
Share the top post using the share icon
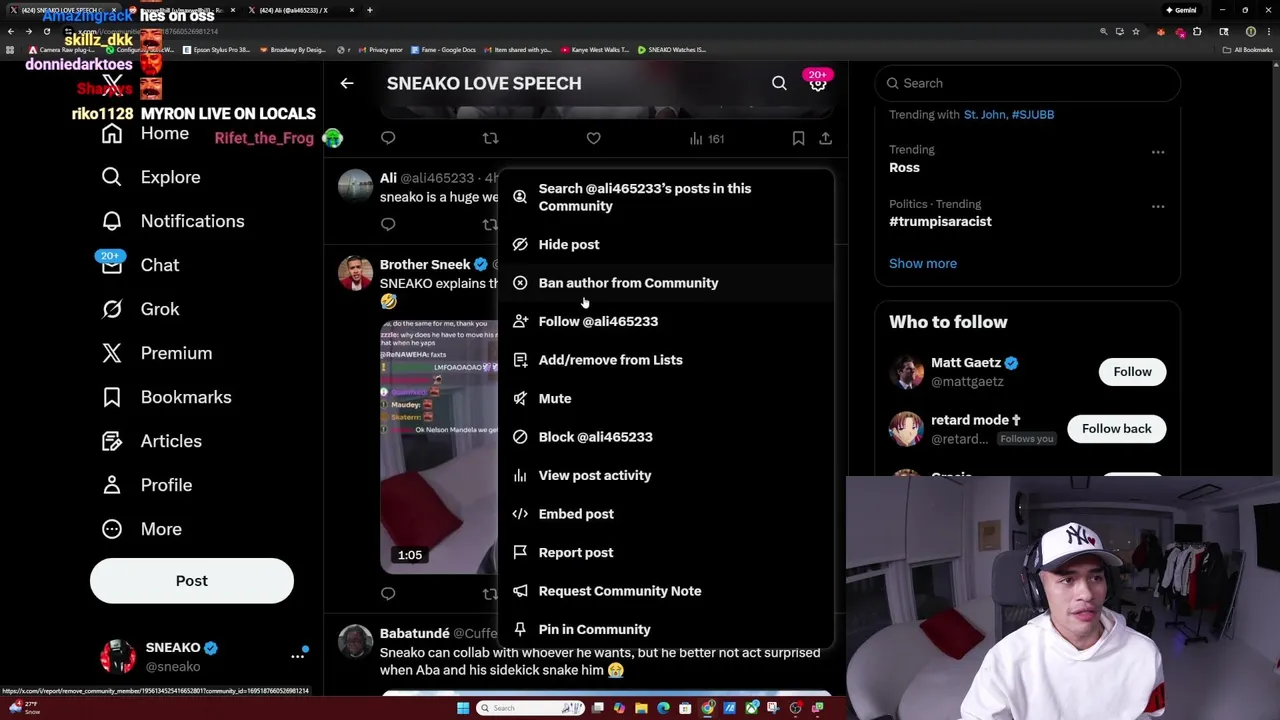coord(825,138)
